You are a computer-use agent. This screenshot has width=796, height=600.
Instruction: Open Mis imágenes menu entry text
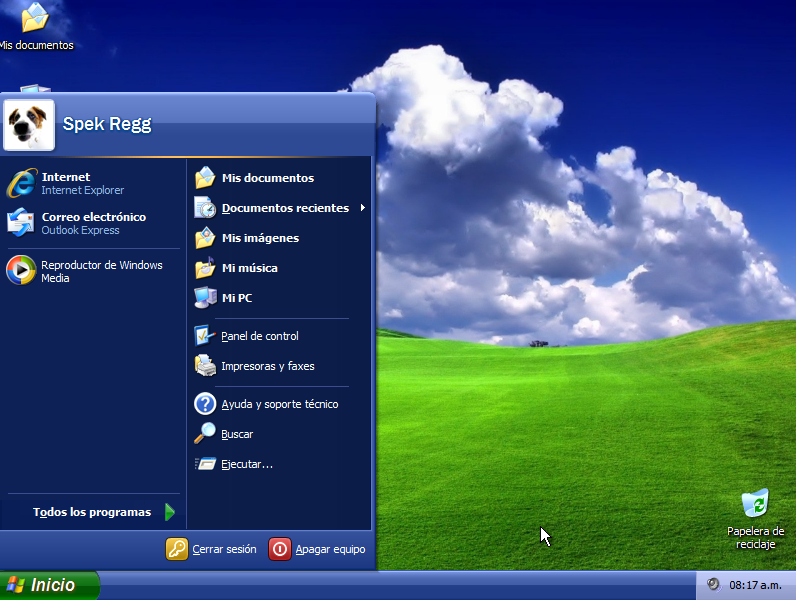[x=260, y=238]
